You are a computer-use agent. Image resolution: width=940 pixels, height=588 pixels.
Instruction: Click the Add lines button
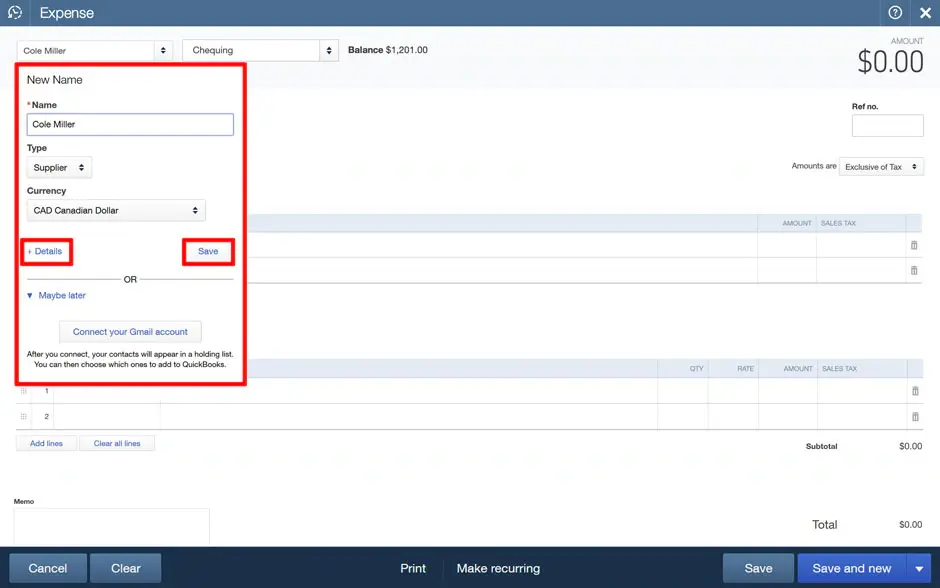click(x=46, y=444)
